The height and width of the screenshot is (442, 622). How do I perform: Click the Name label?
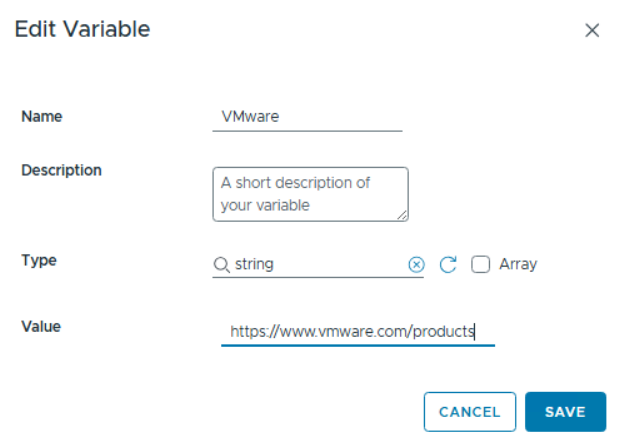(x=42, y=116)
